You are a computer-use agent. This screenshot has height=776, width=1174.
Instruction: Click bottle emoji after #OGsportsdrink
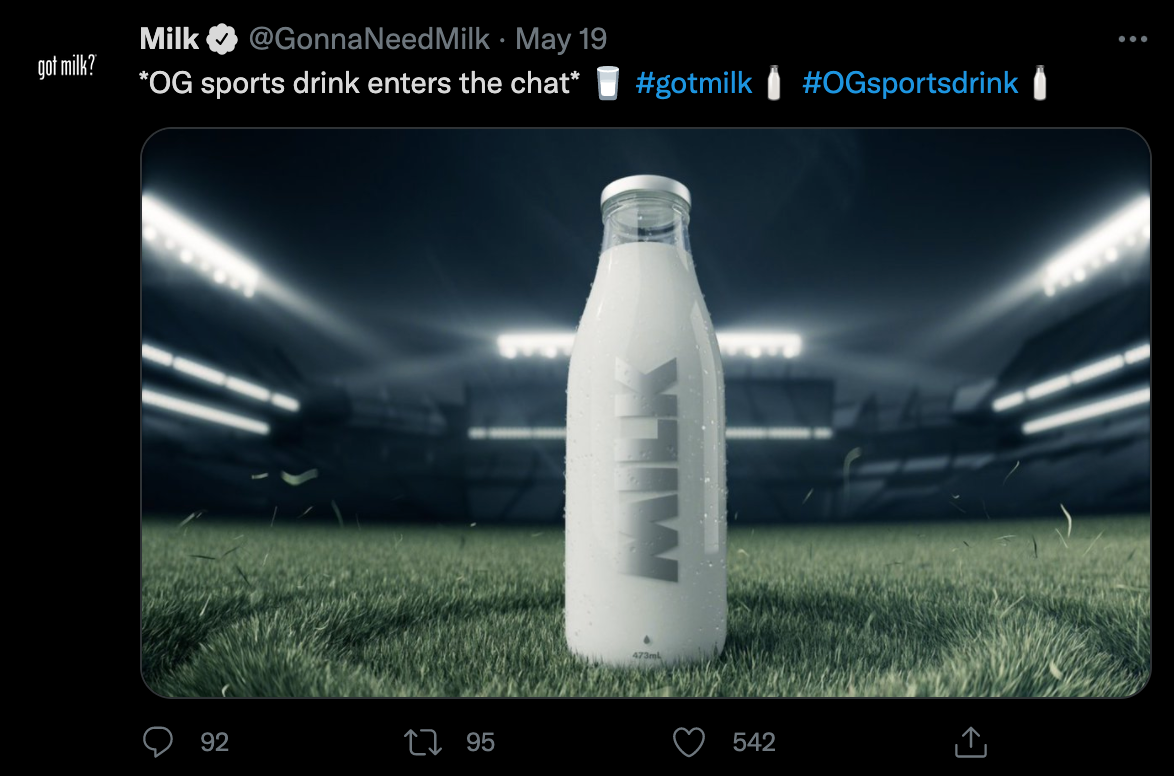[1039, 82]
